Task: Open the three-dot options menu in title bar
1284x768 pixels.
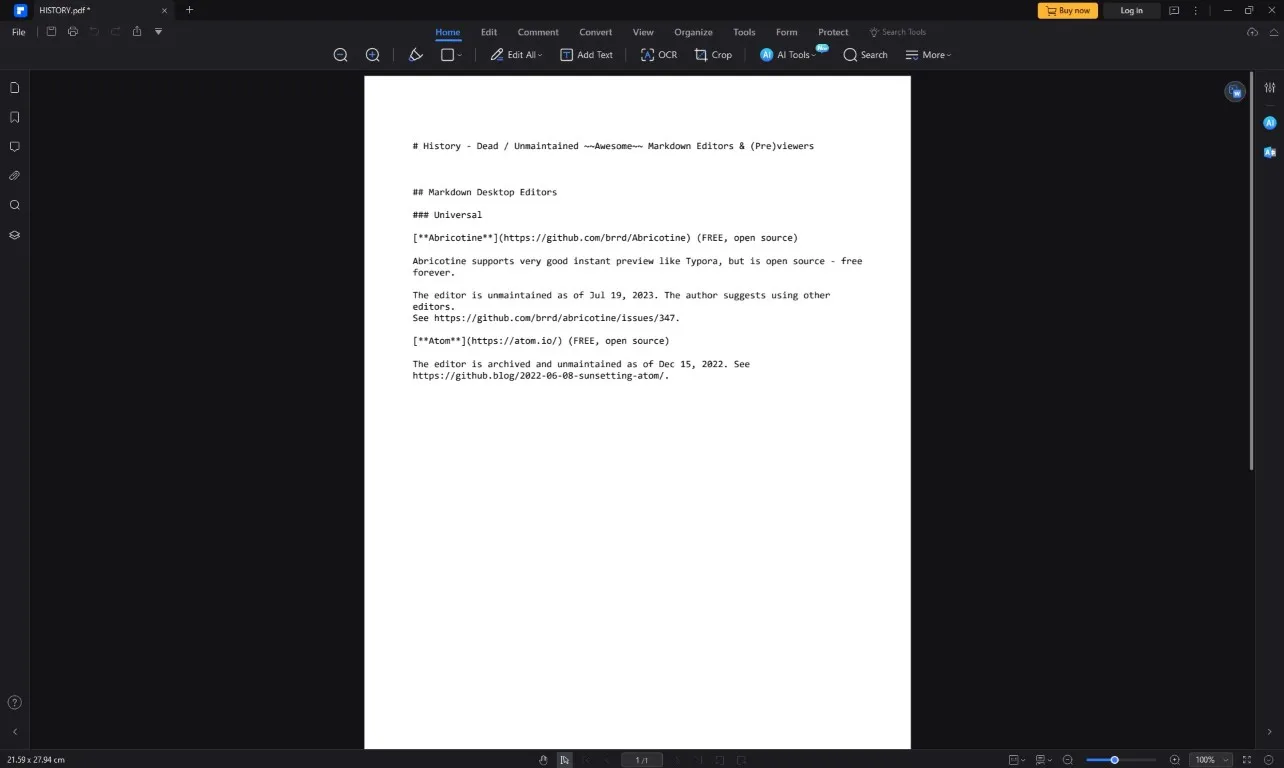Action: coord(1196,10)
